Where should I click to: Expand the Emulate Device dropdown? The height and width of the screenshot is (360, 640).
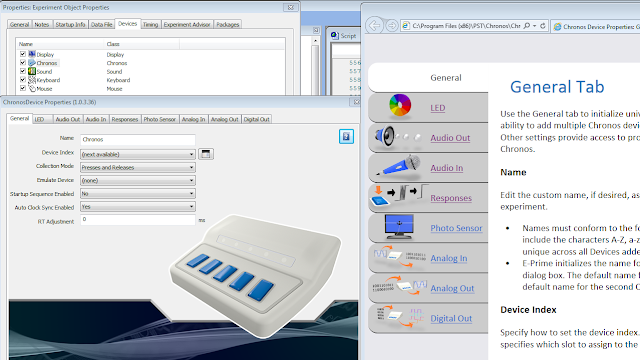pos(138,180)
